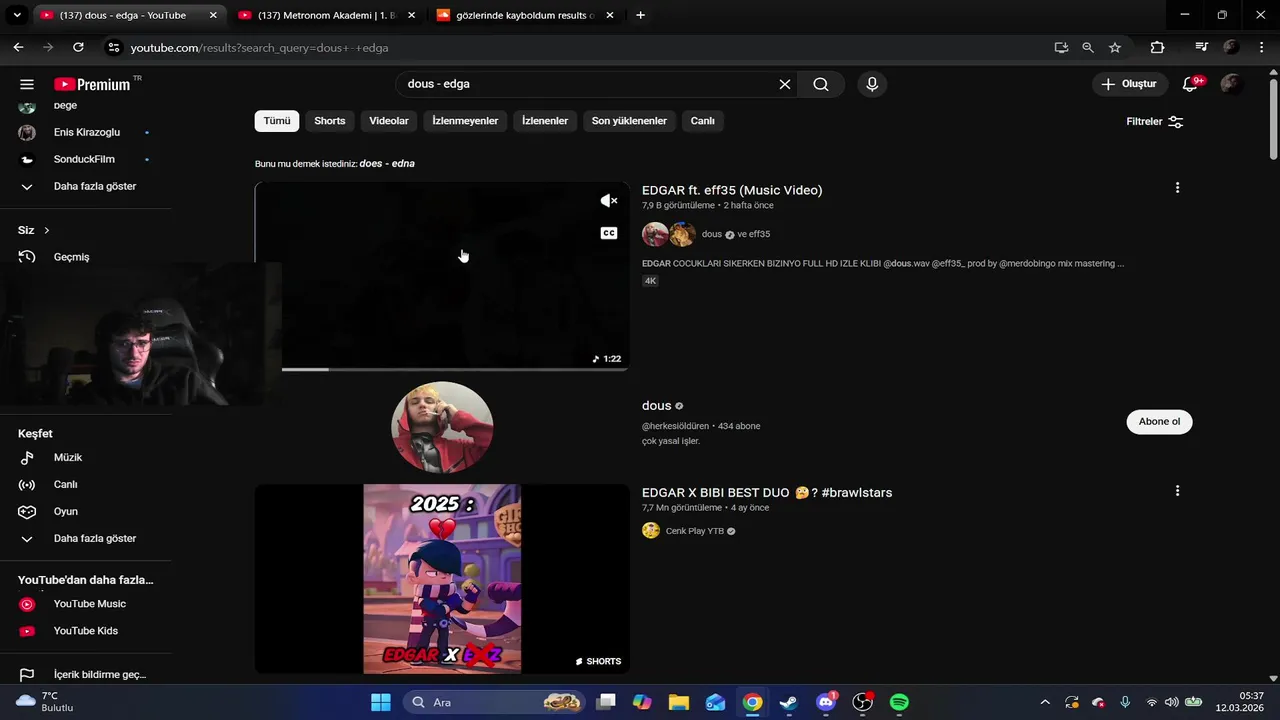The image size is (1280, 720).
Task: Open EDGAR ft. eff35 (Music Video) title
Action: [x=732, y=190]
